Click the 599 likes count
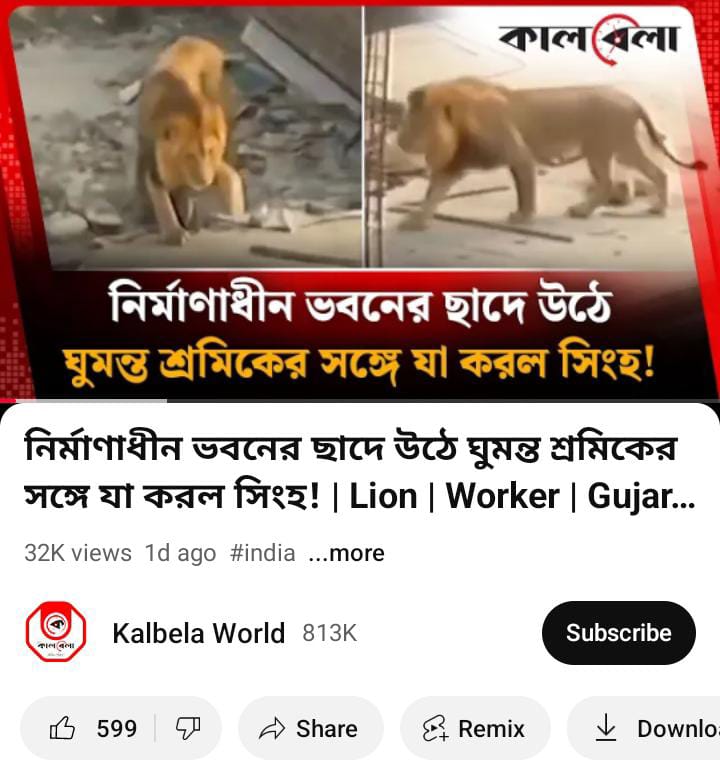 click(116, 729)
